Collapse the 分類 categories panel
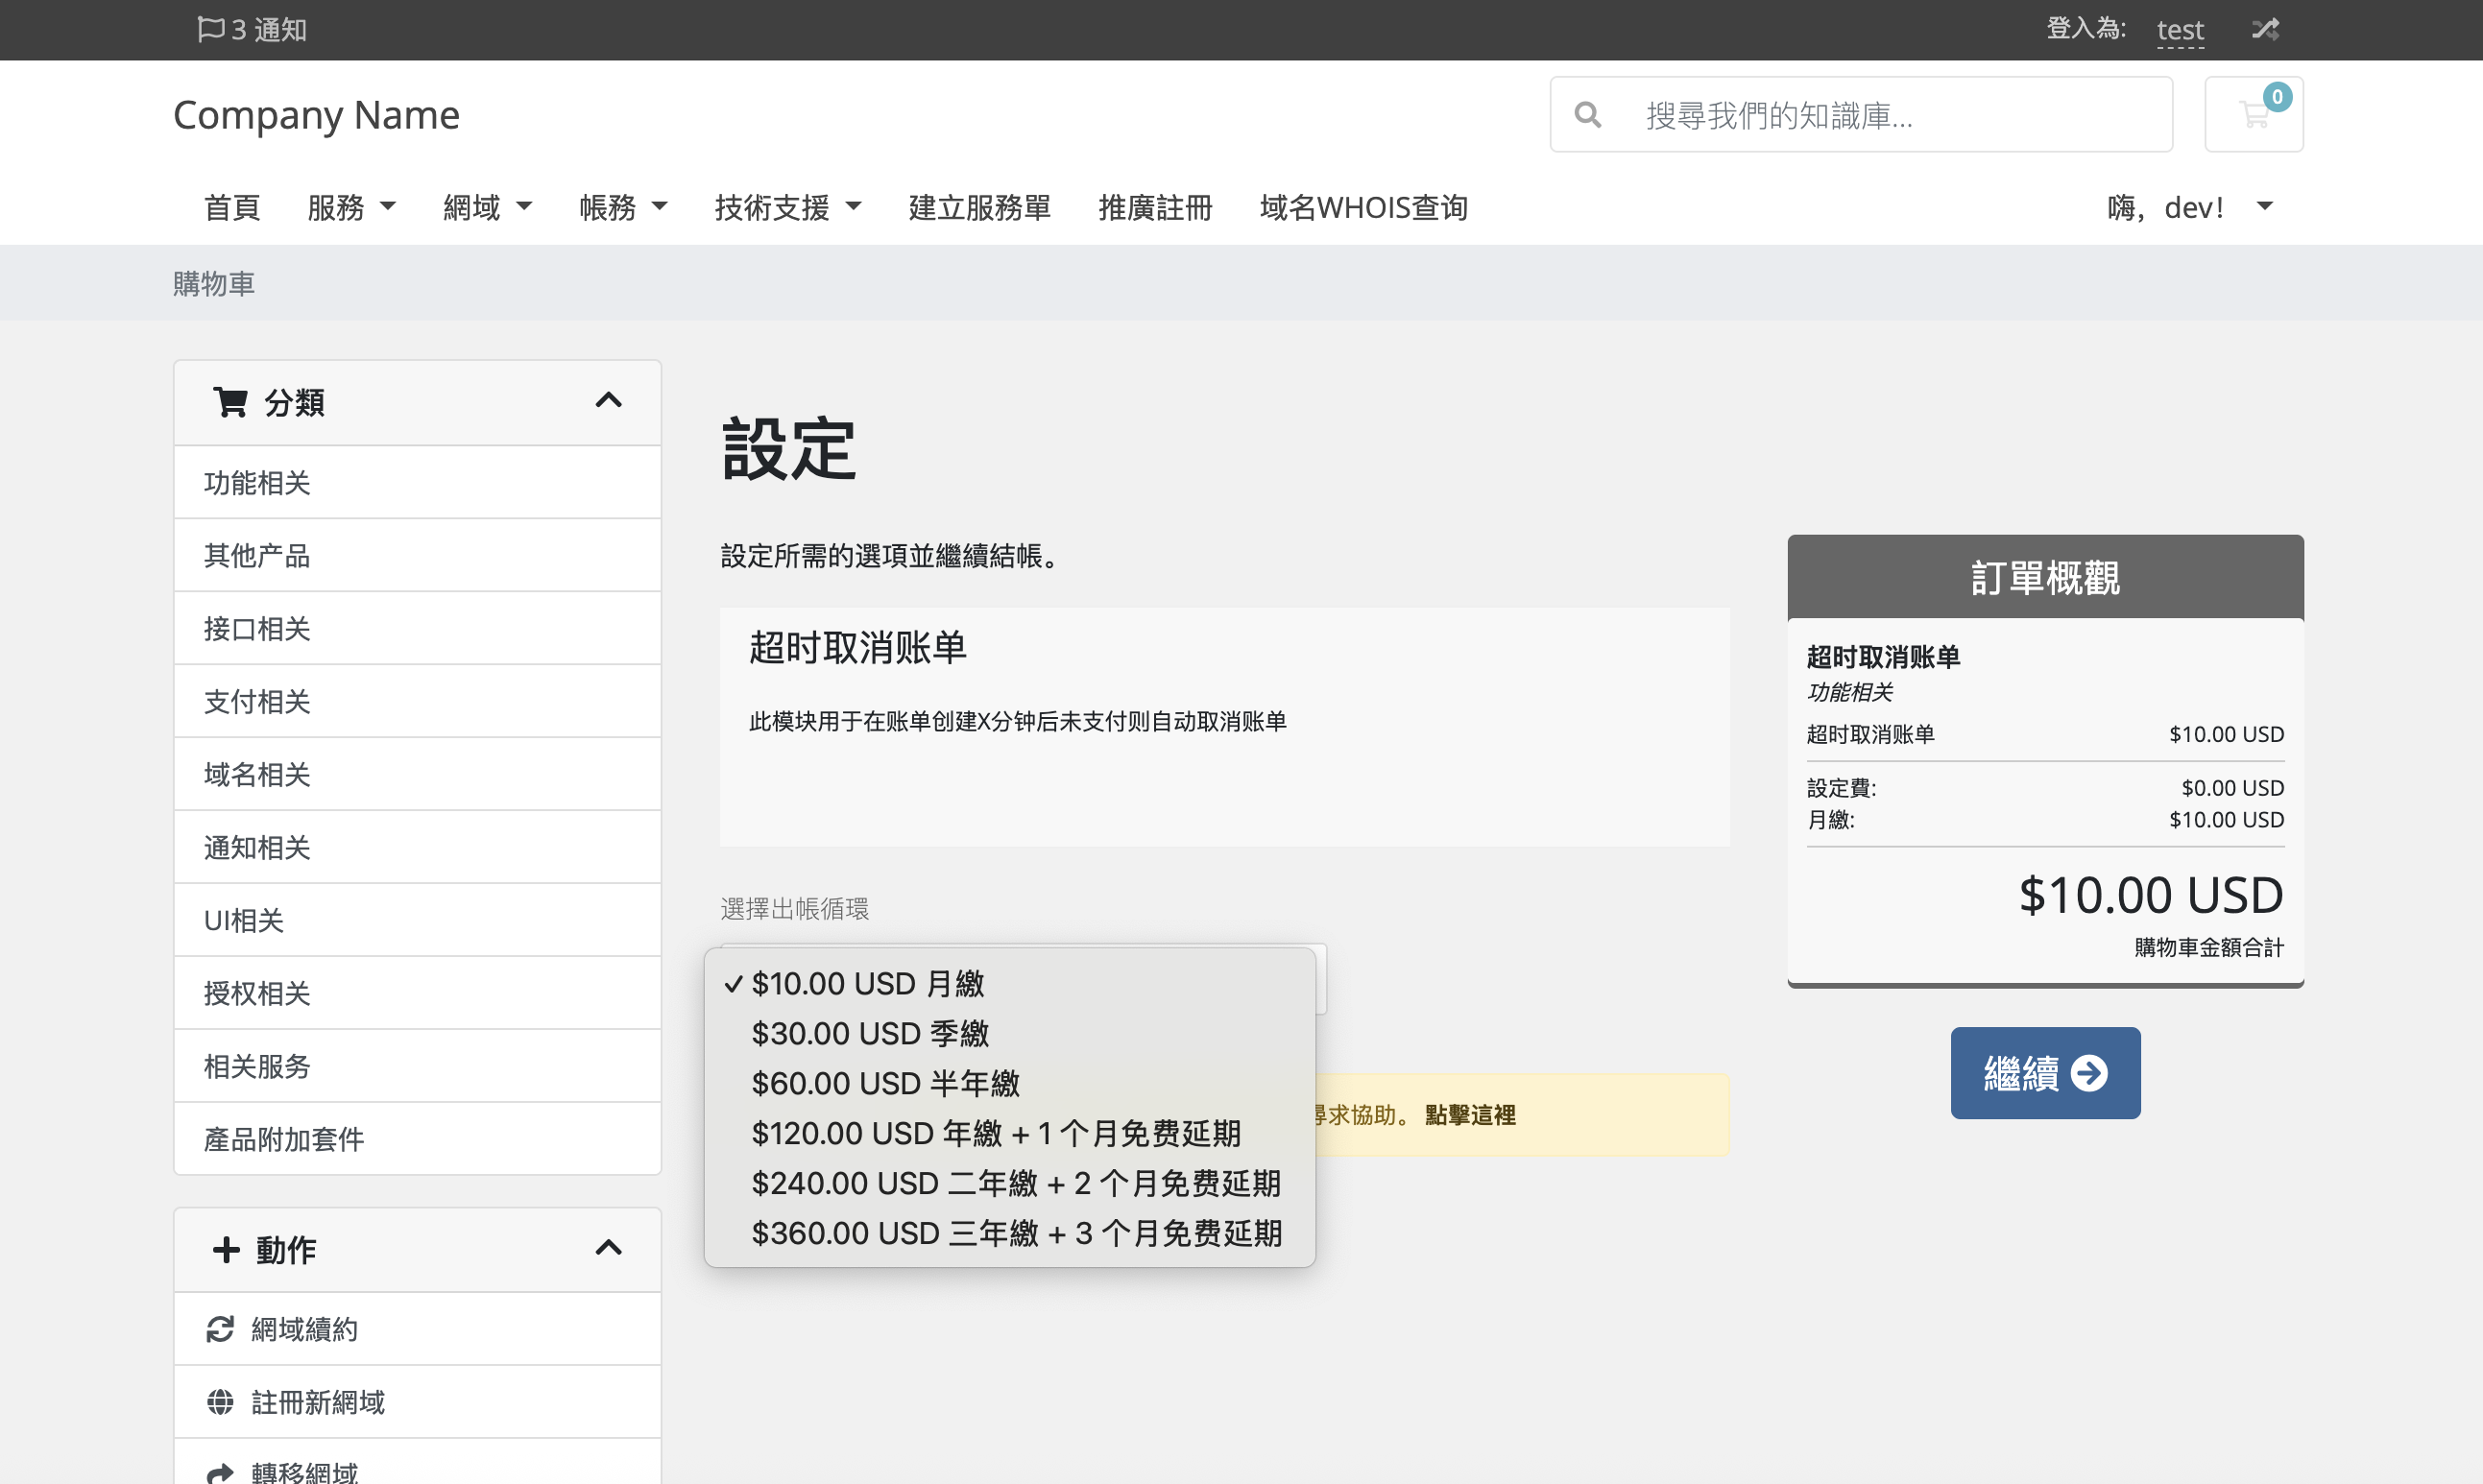This screenshot has height=1484, width=2483. click(608, 401)
